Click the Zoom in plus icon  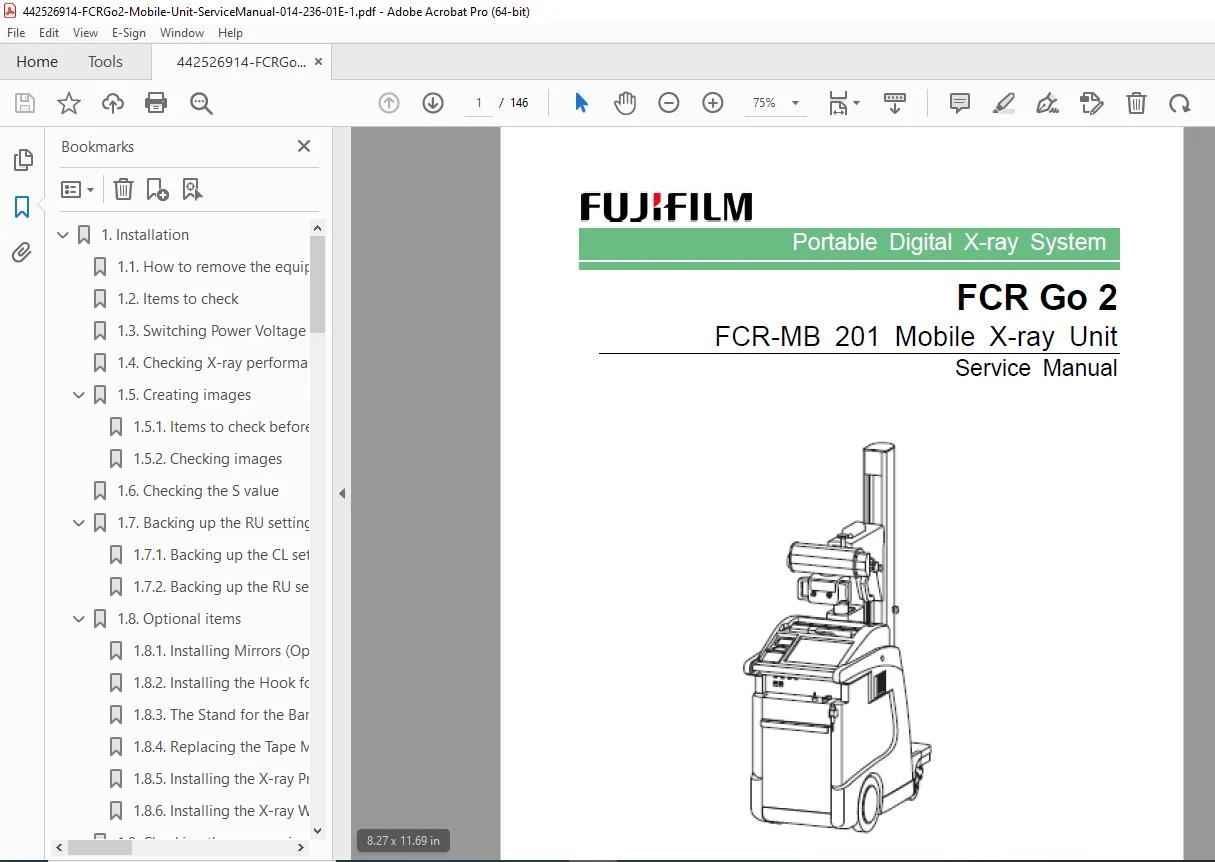[713, 103]
